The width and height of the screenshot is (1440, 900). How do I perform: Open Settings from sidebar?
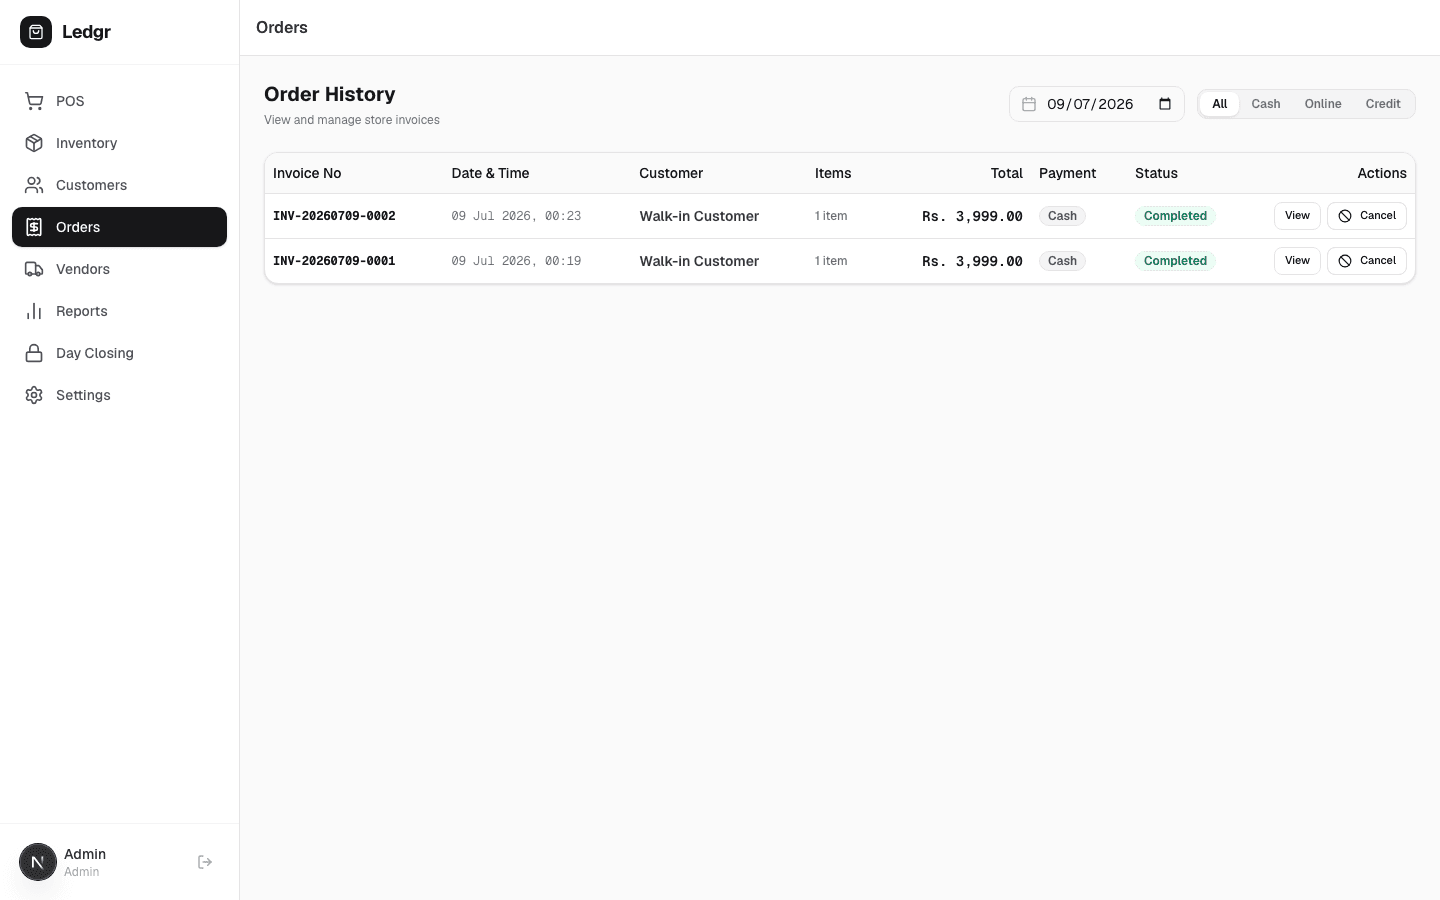119,395
